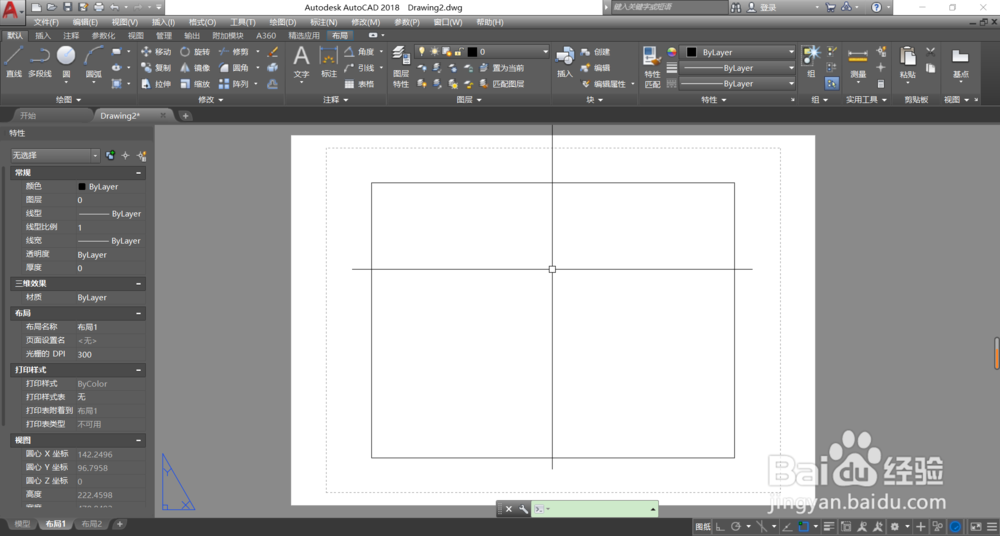Click the black layer color swatch

[x=472, y=52]
